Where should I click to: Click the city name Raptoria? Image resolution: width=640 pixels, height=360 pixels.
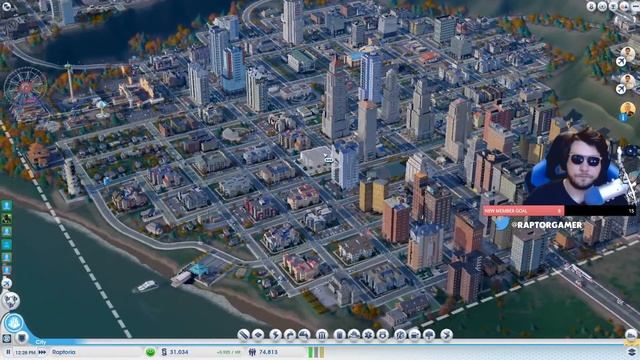point(64,352)
